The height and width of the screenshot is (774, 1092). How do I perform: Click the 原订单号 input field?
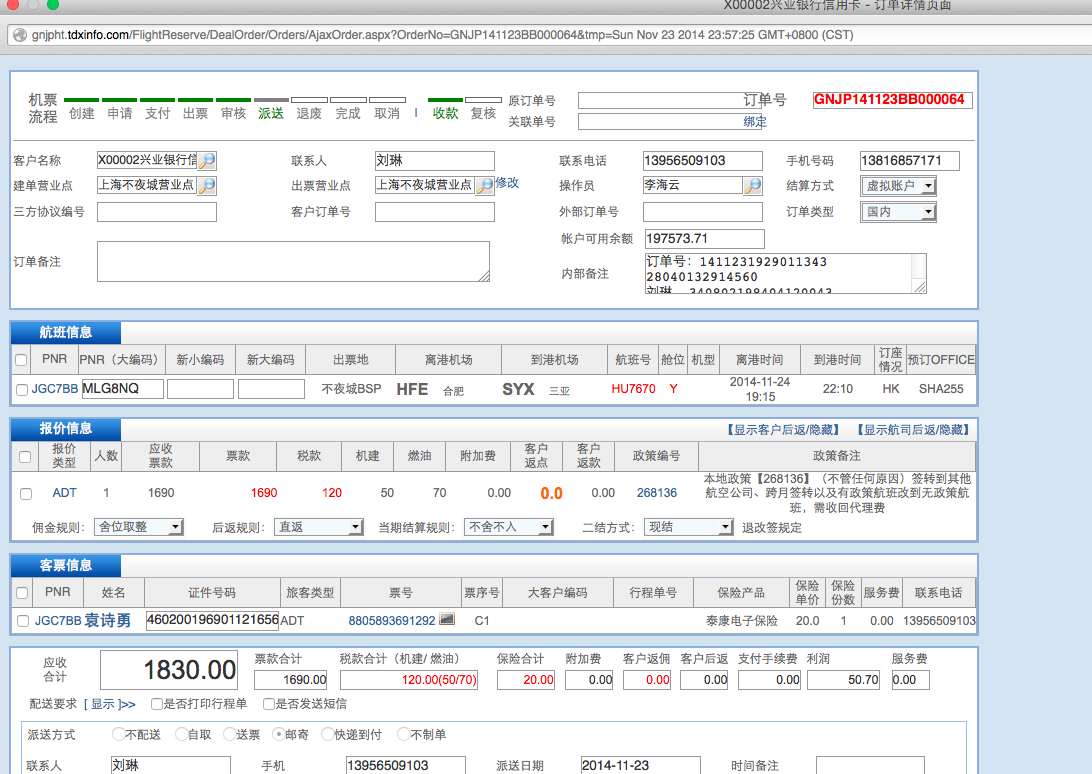coord(670,101)
